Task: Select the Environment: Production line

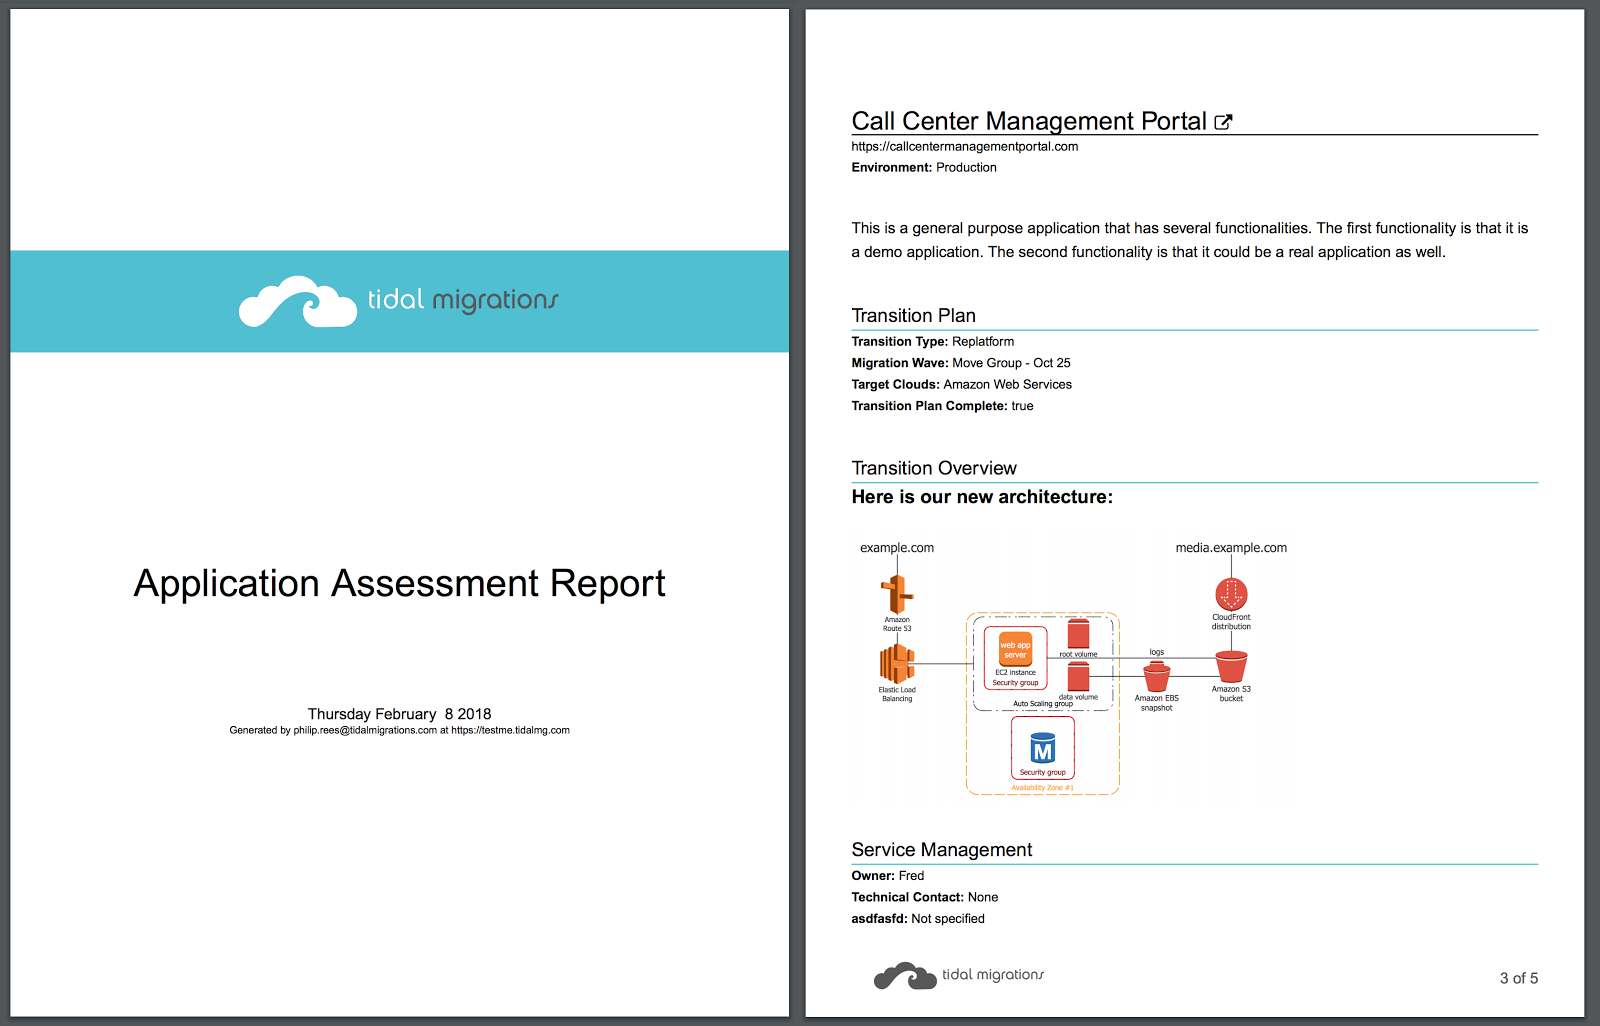Action: pyautogui.click(x=924, y=167)
